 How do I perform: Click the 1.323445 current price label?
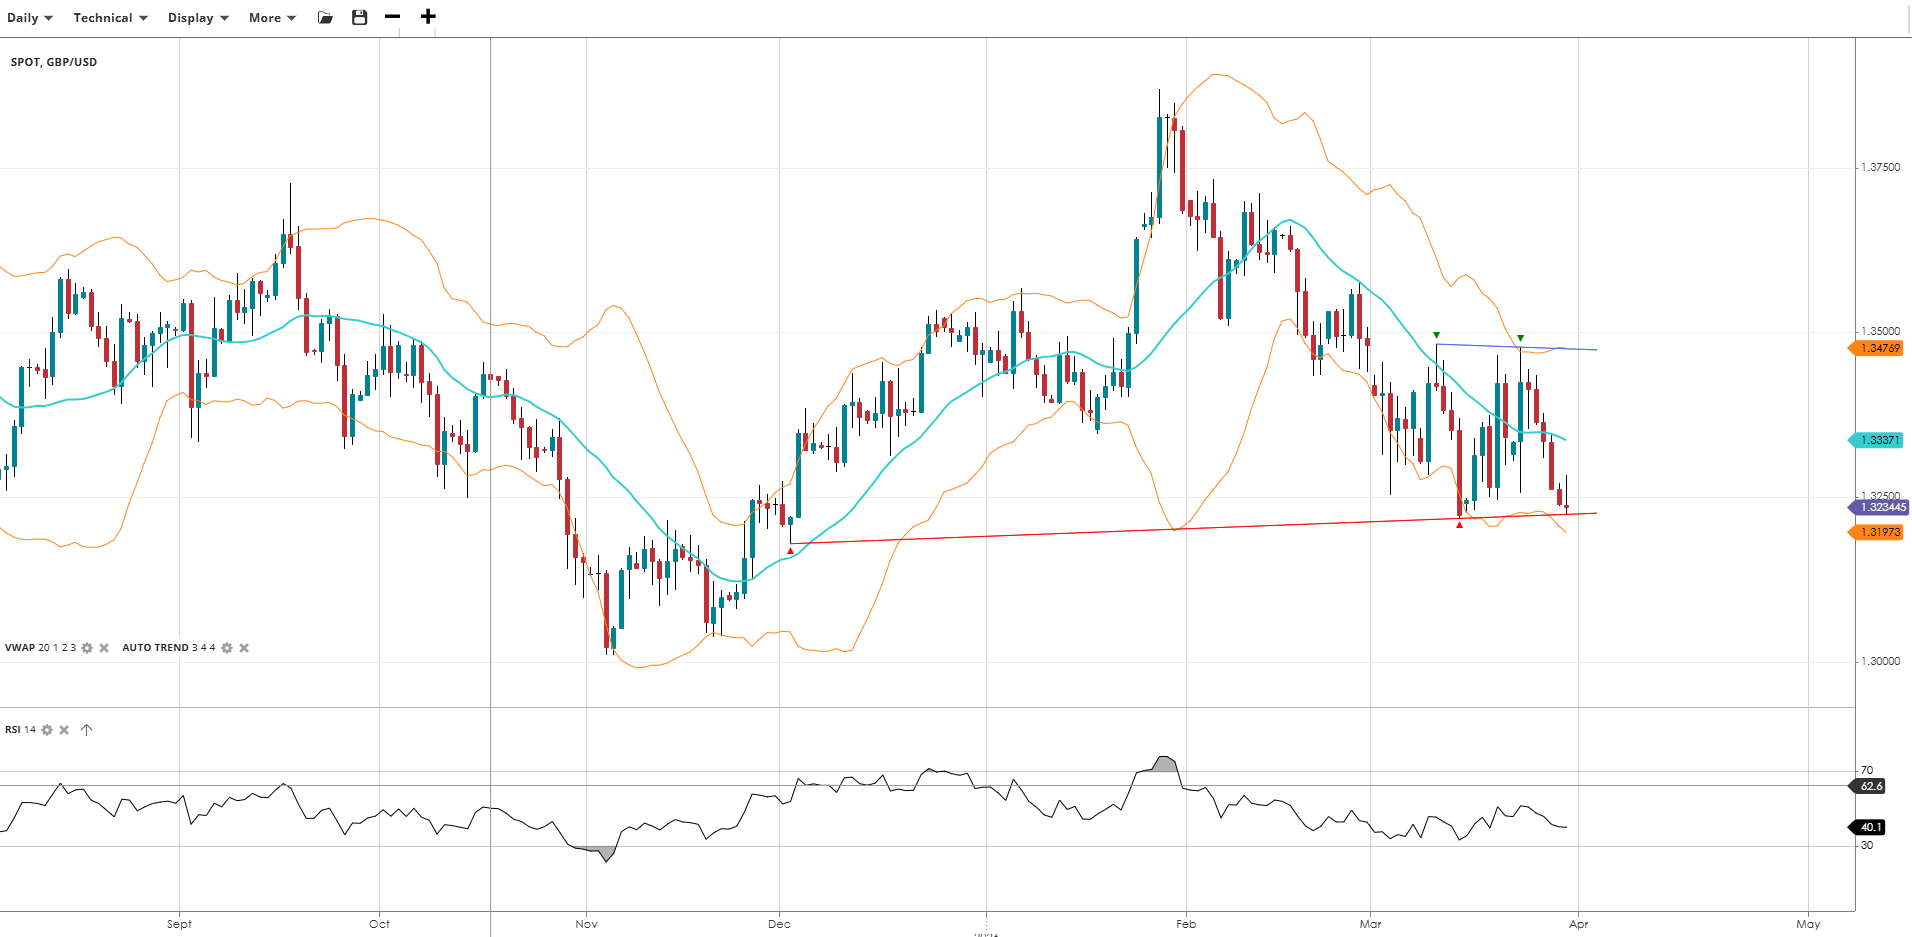point(1881,508)
